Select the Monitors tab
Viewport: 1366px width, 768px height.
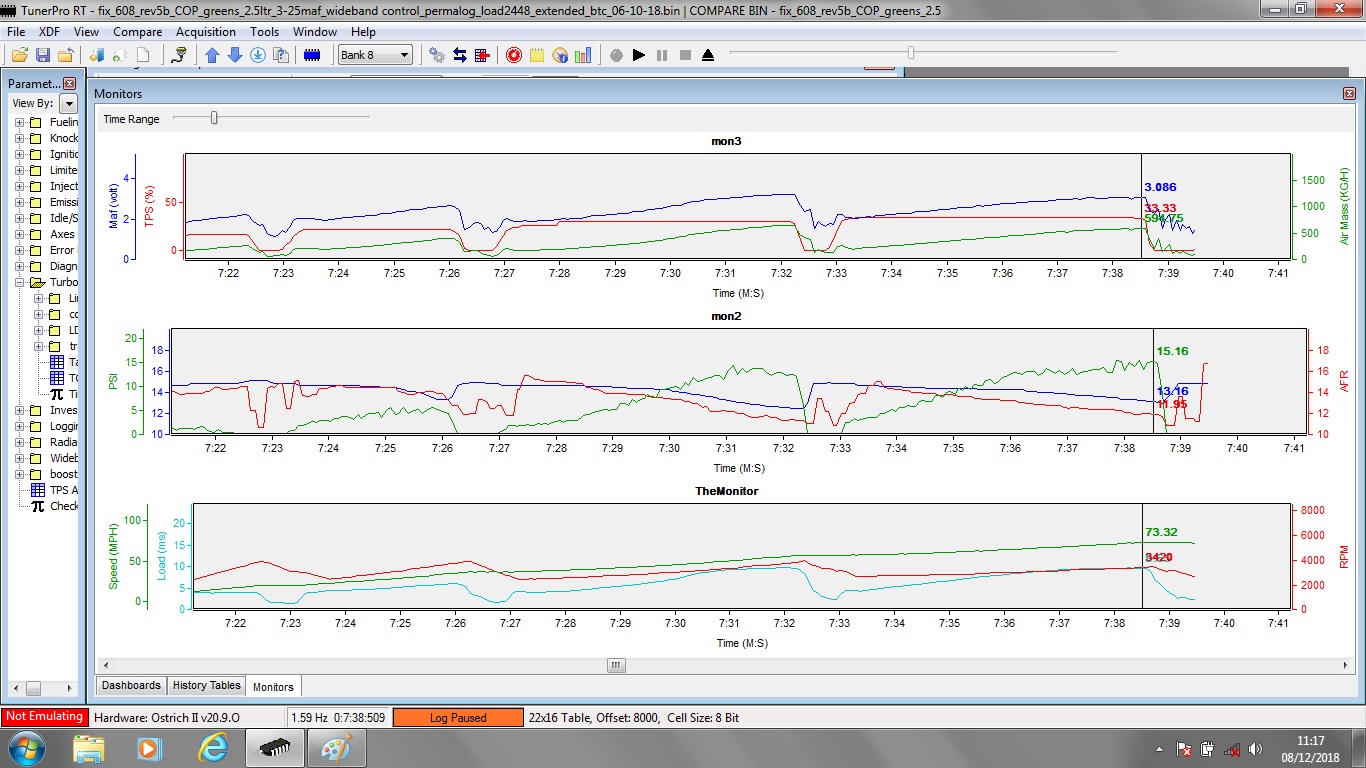point(273,686)
